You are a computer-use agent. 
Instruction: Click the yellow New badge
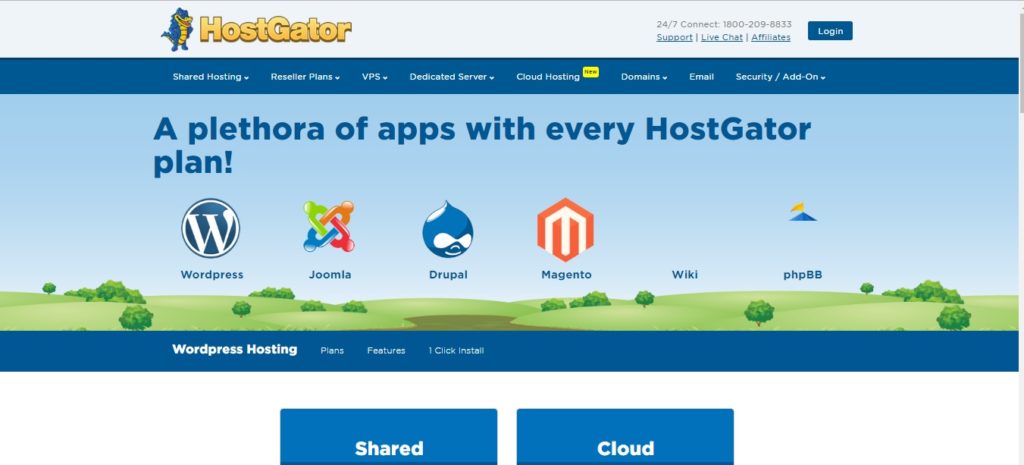tap(590, 72)
